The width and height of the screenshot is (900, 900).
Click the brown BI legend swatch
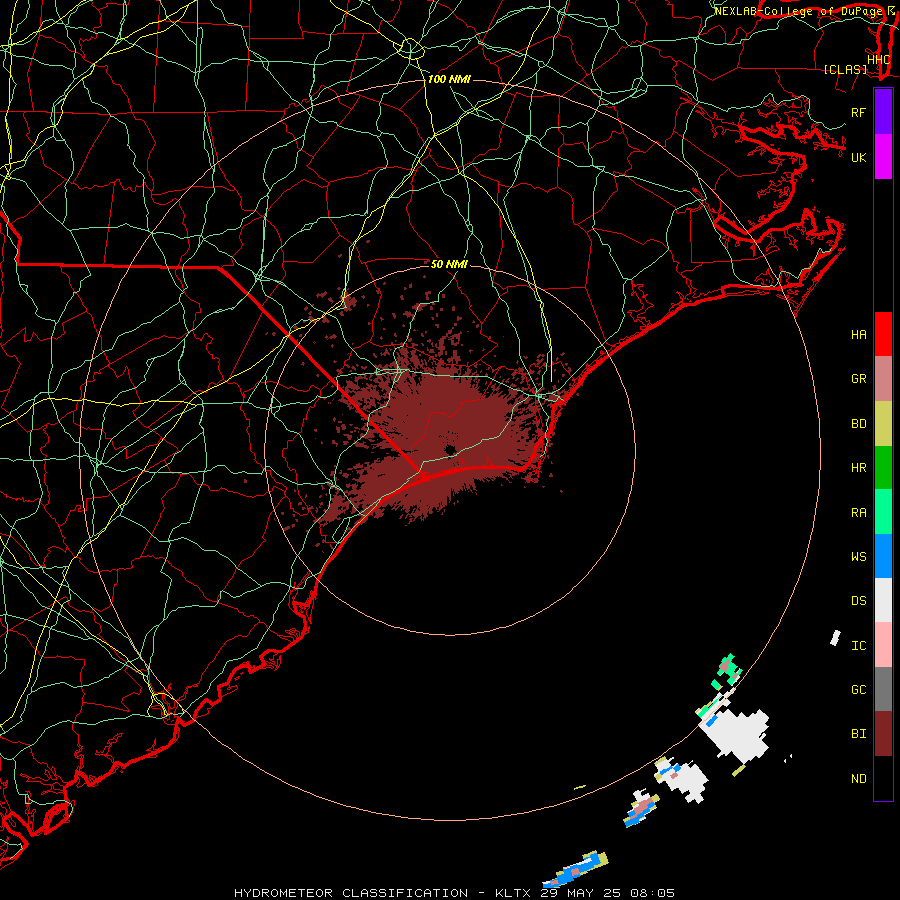(883, 734)
